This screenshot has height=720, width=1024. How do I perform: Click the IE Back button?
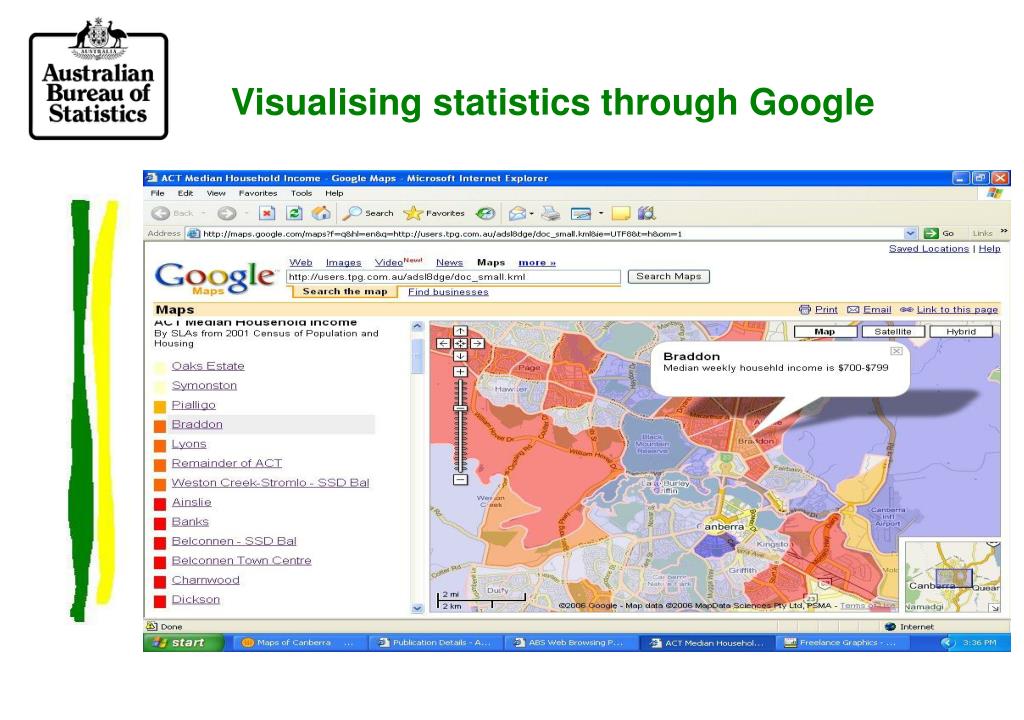(x=172, y=213)
